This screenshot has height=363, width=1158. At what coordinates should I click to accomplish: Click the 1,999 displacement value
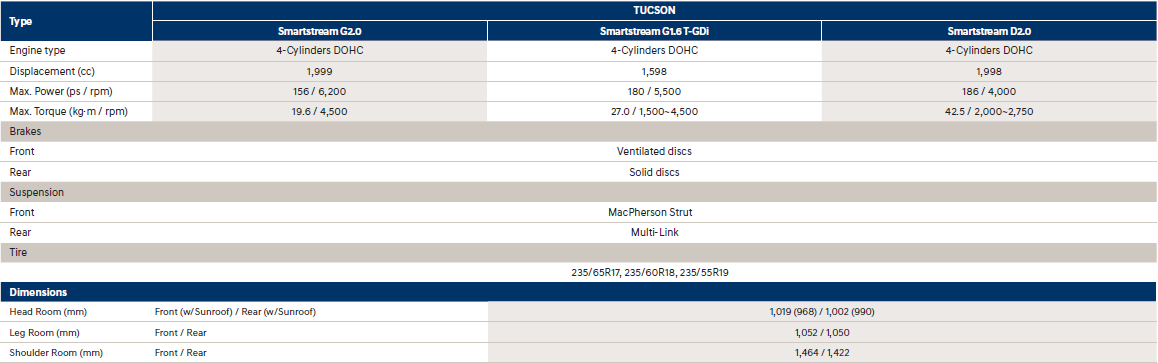(x=319, y=72)
